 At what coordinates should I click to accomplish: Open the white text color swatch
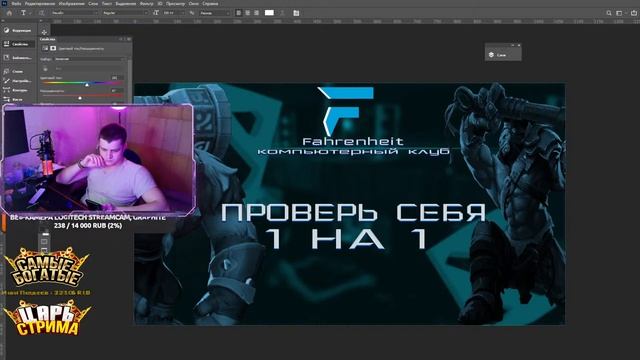[x=269, y=13]
